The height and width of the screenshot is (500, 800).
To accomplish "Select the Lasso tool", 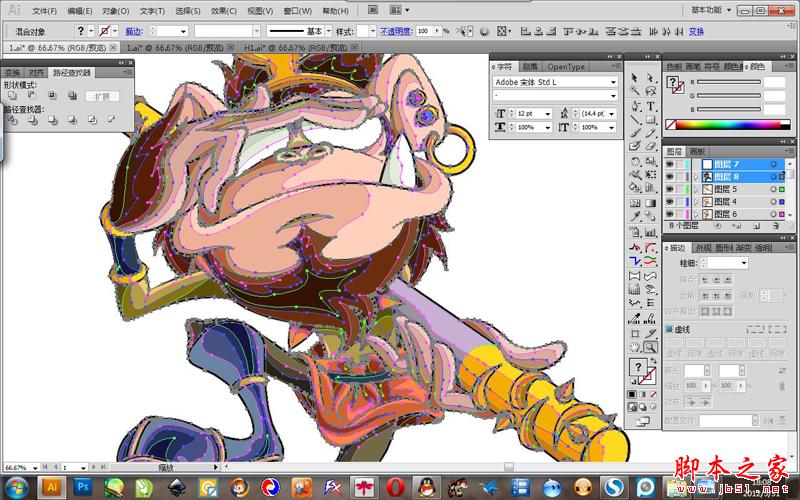I will 650,91.
